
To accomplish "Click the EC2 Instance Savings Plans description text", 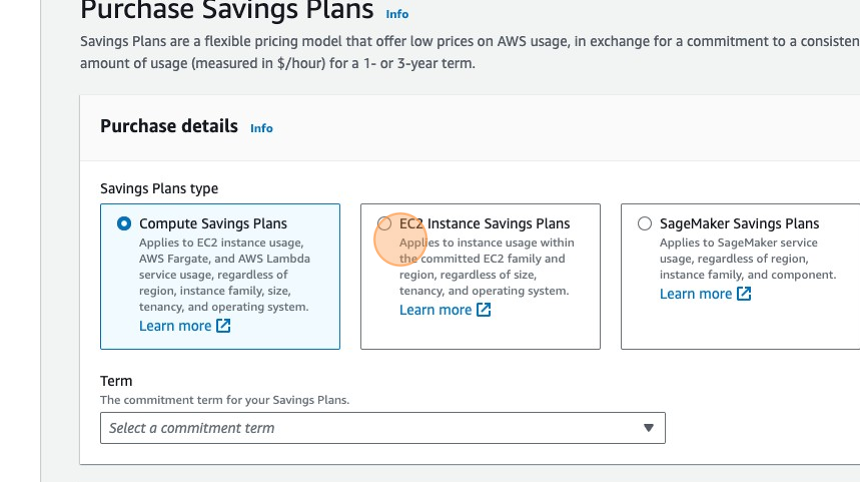I will [x=486, y=267].
